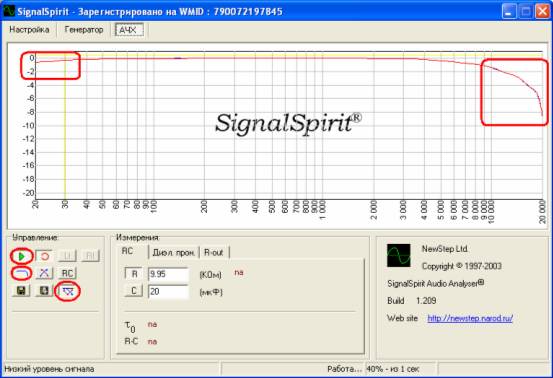
Task: Toggle the R button
Action: point(134,274)
